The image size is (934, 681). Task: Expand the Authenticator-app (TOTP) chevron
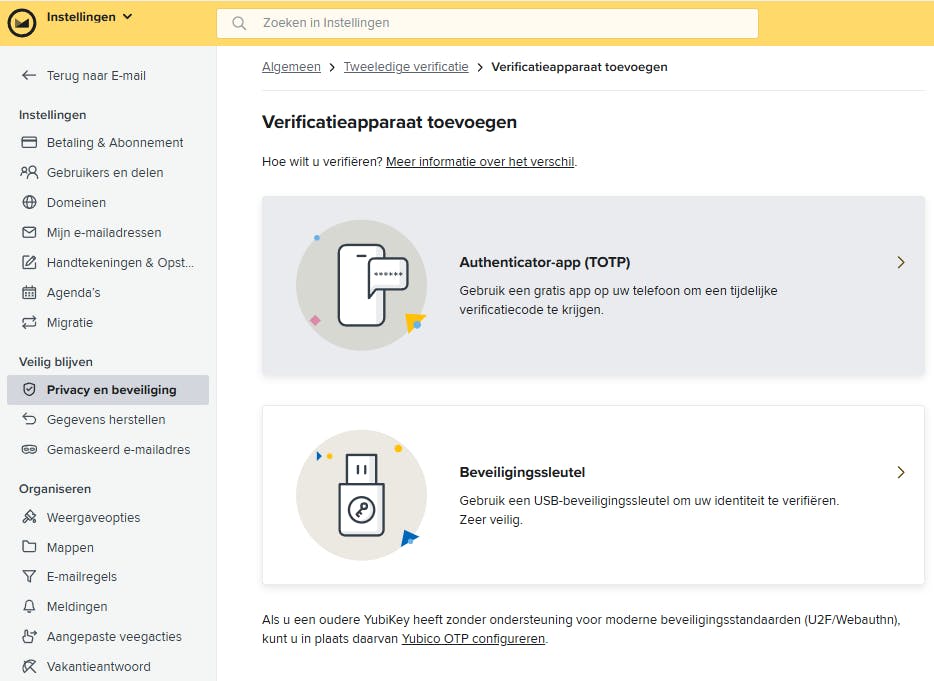tap(901, 263)
